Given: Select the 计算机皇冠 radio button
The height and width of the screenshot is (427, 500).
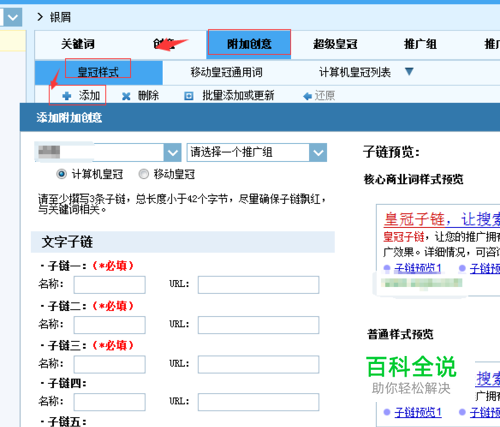Looking at the screenshot, I should click(61, 174).
